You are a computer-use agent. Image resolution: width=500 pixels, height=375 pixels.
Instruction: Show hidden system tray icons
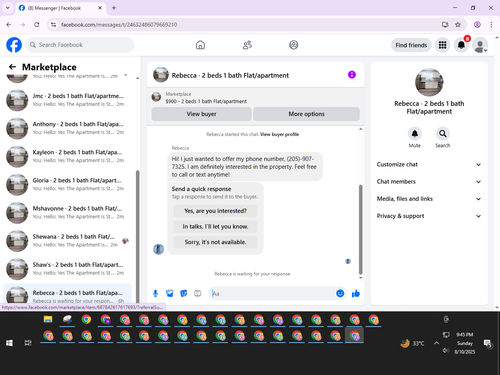pyautogui.click(x=436, y=343)
